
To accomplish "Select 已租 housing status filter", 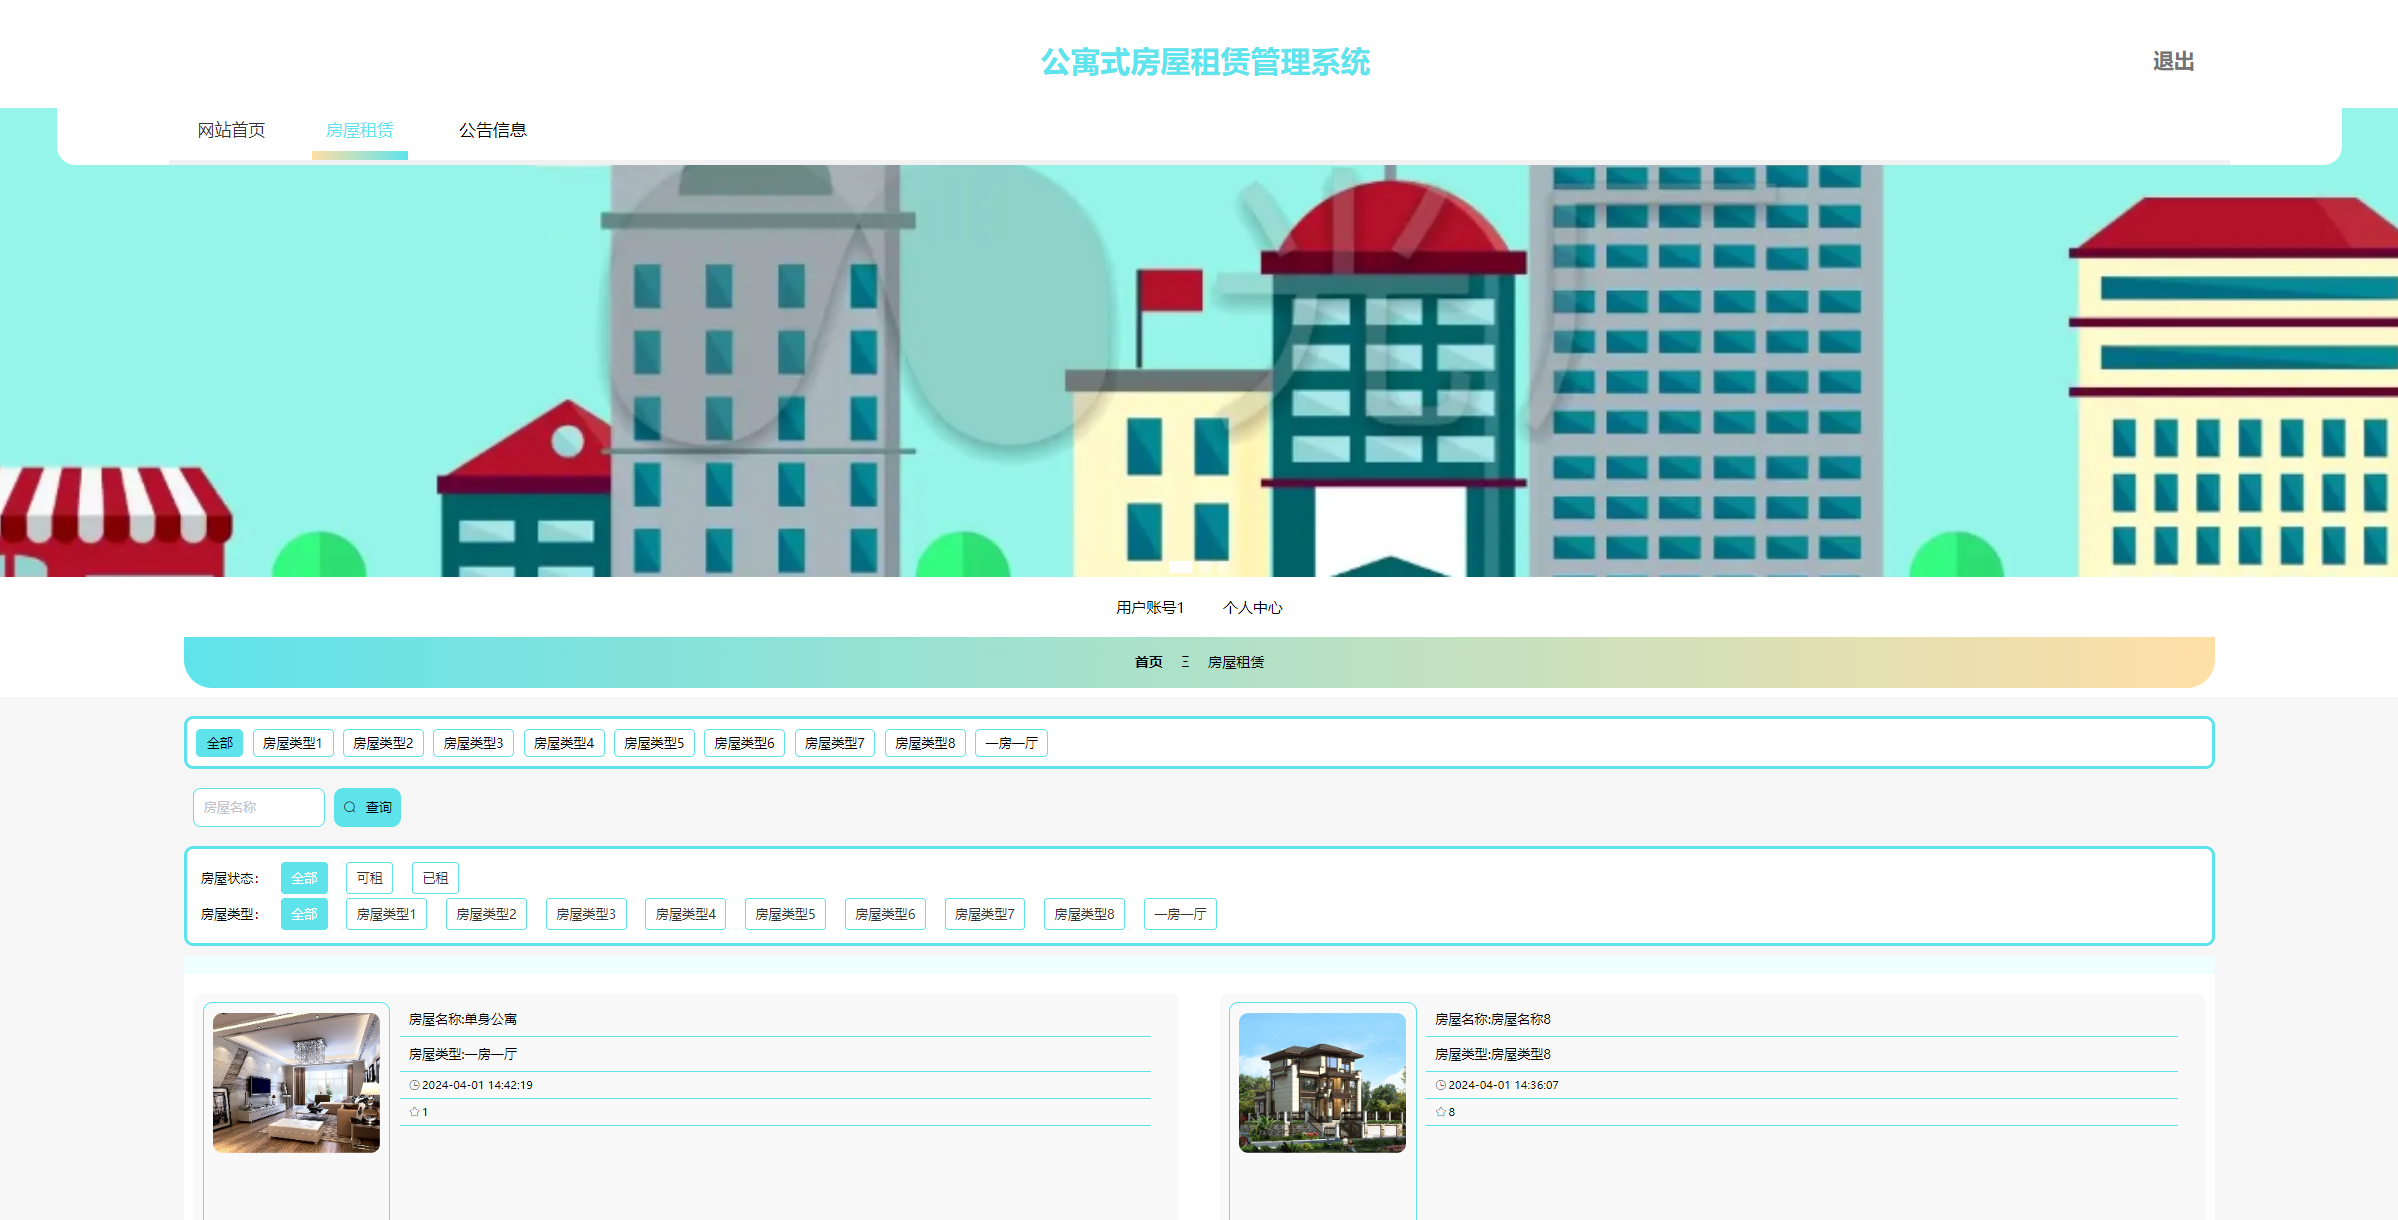I will click(x=434, y=877).
